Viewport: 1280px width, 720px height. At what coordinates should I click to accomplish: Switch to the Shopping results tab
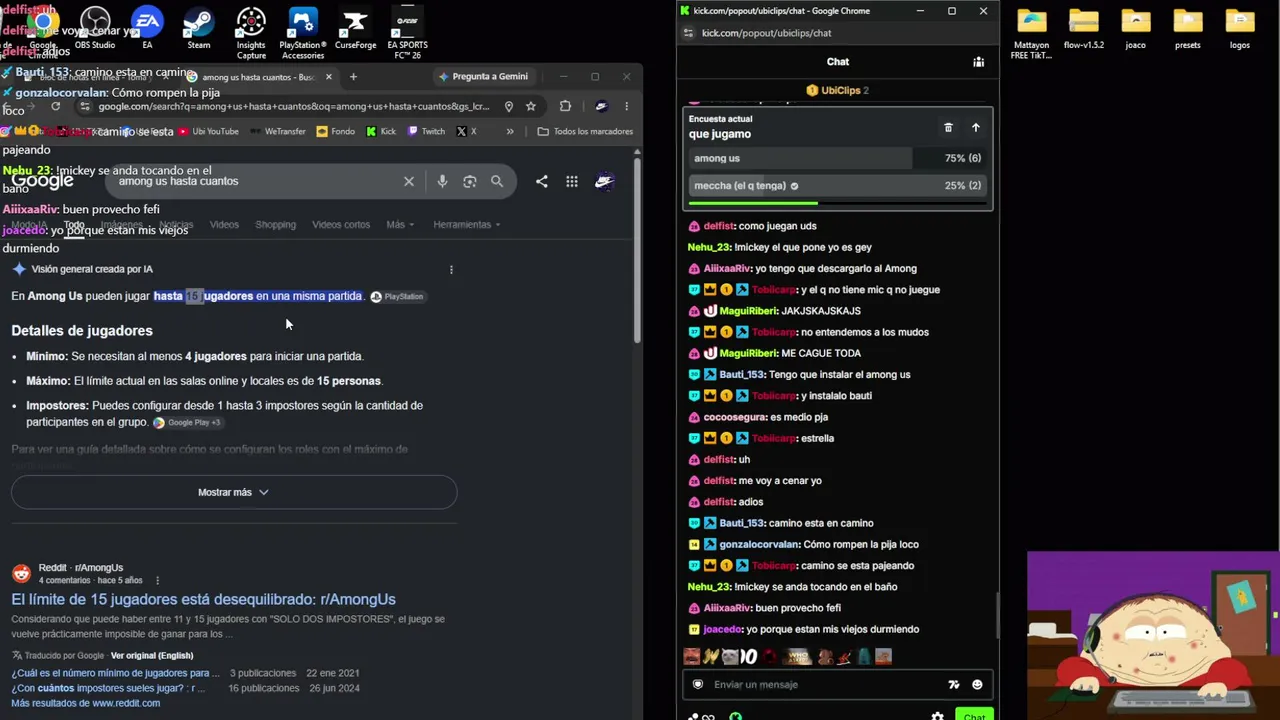[x=275, y=224]
